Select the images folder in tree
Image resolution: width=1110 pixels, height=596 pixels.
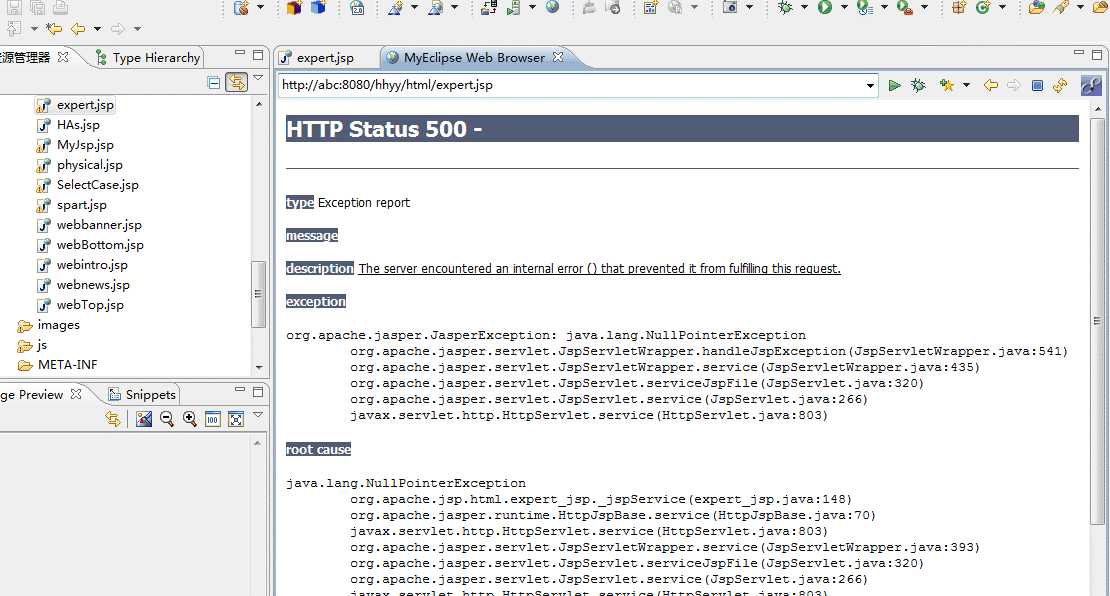pos(49,325)
